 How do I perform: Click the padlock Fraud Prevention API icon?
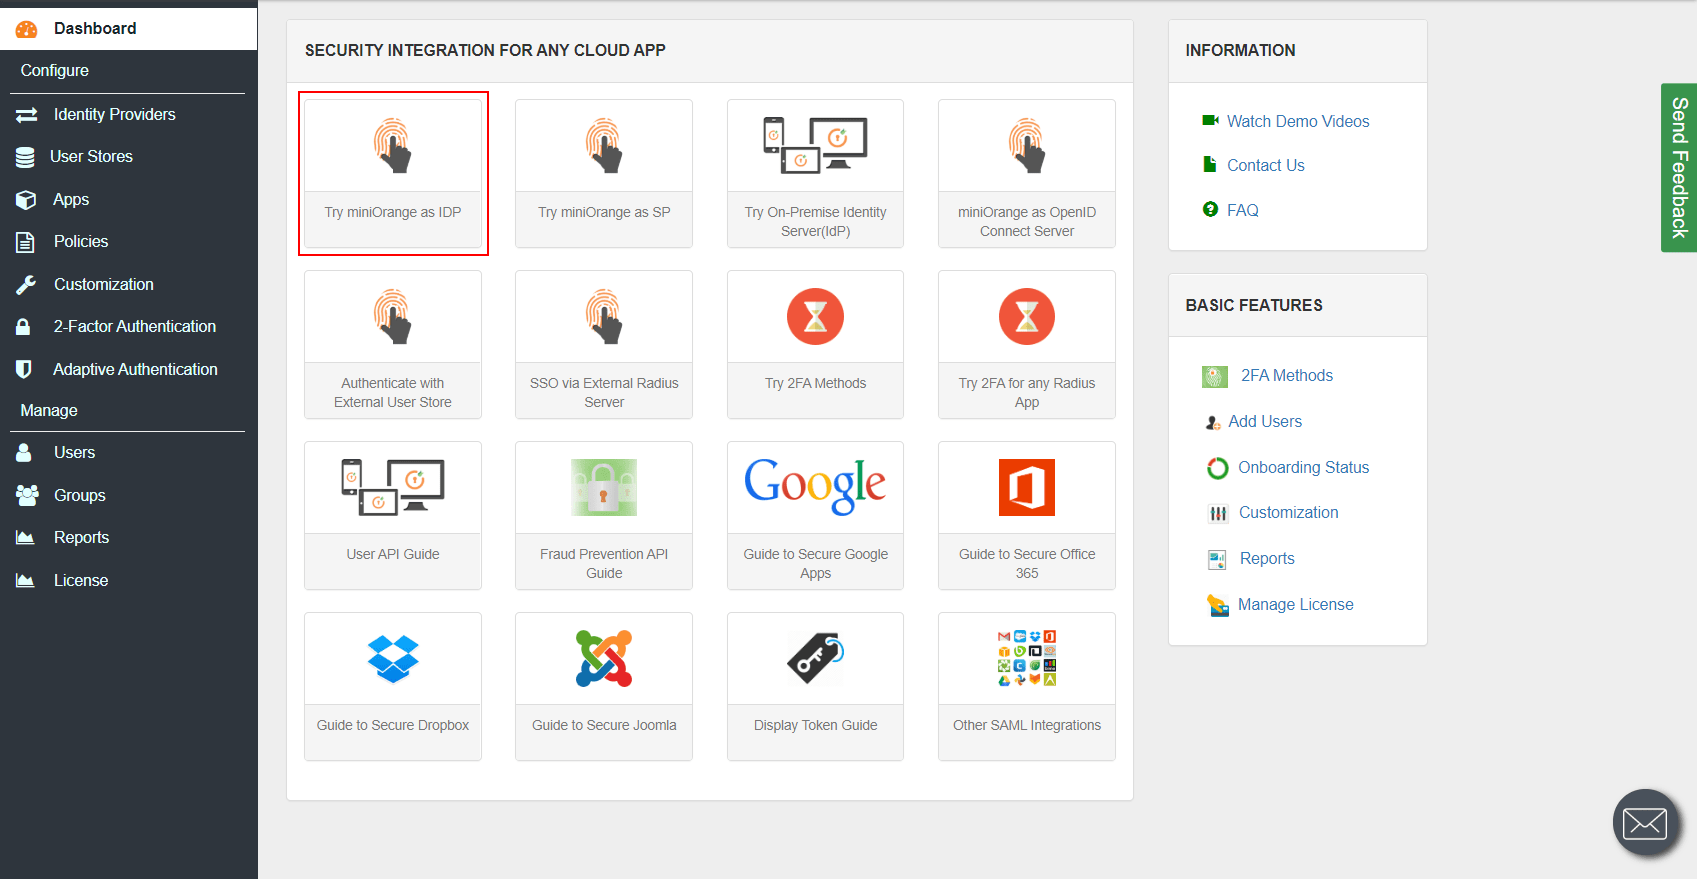[x=604, y=487]
